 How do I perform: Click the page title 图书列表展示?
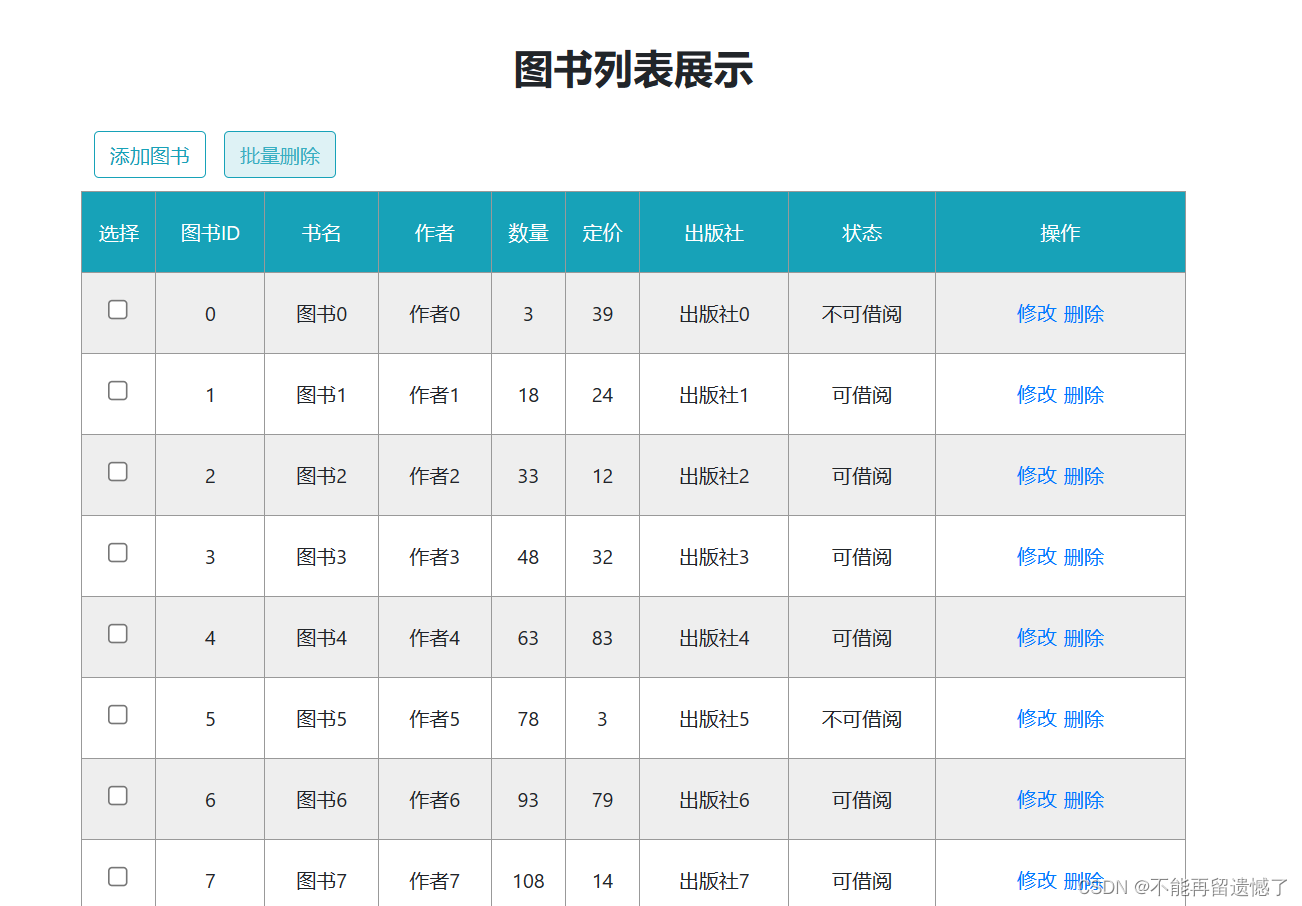(x=633, y=70)
